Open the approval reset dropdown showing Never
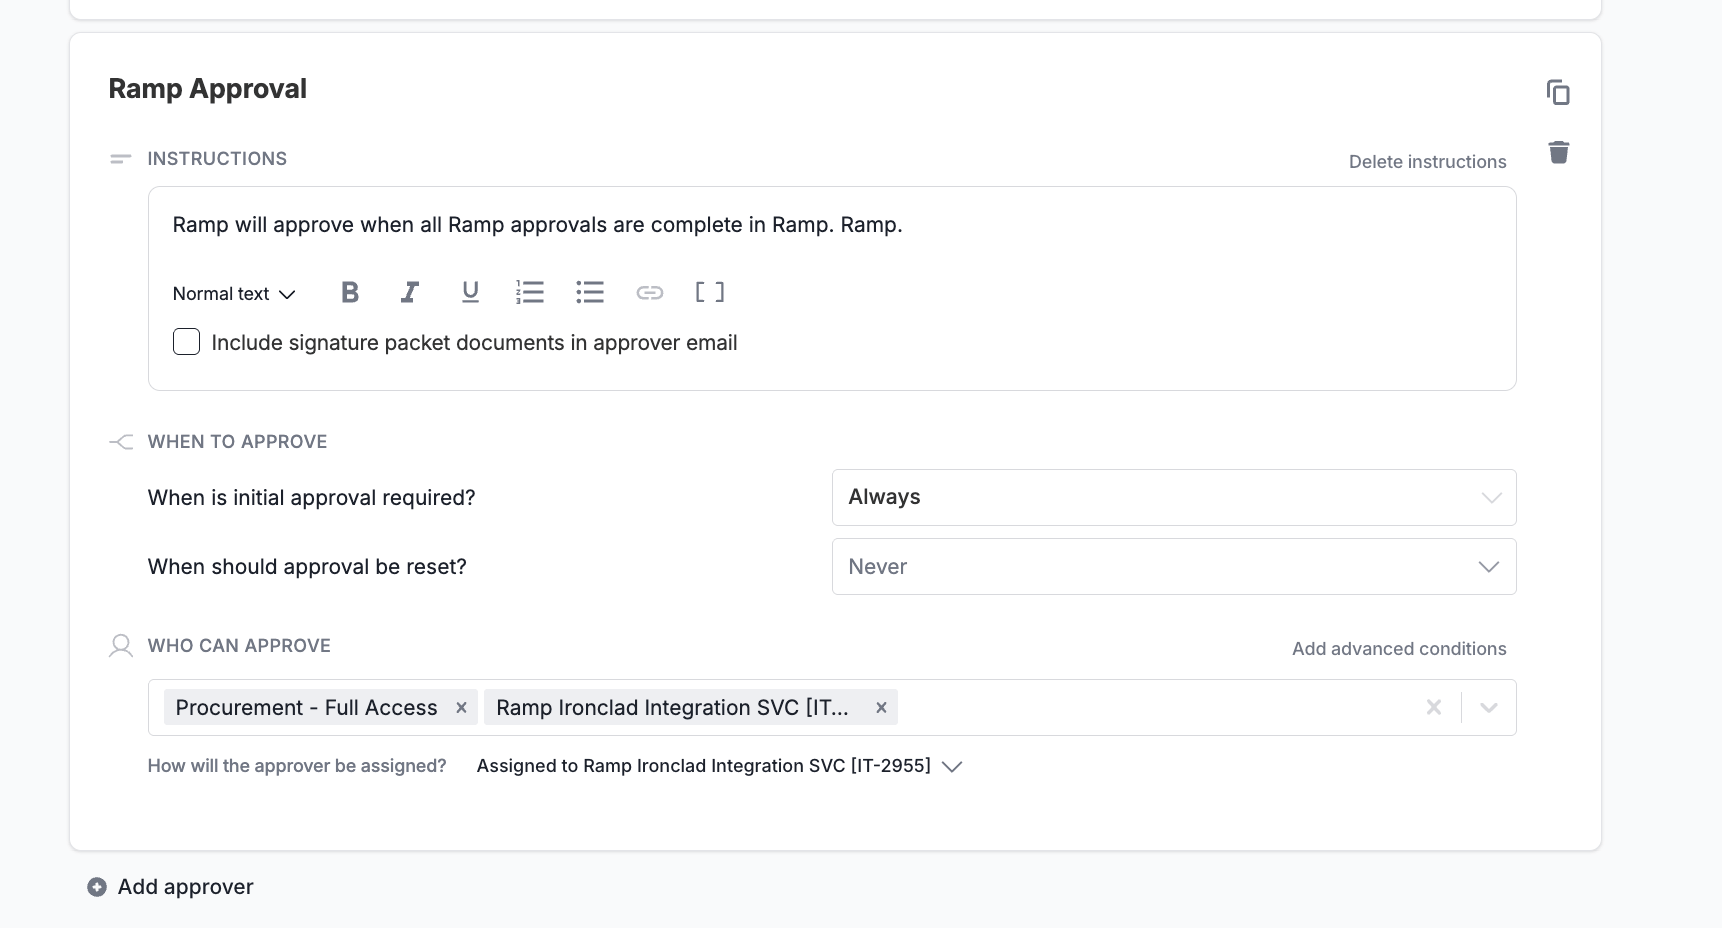 point(1174,566)
